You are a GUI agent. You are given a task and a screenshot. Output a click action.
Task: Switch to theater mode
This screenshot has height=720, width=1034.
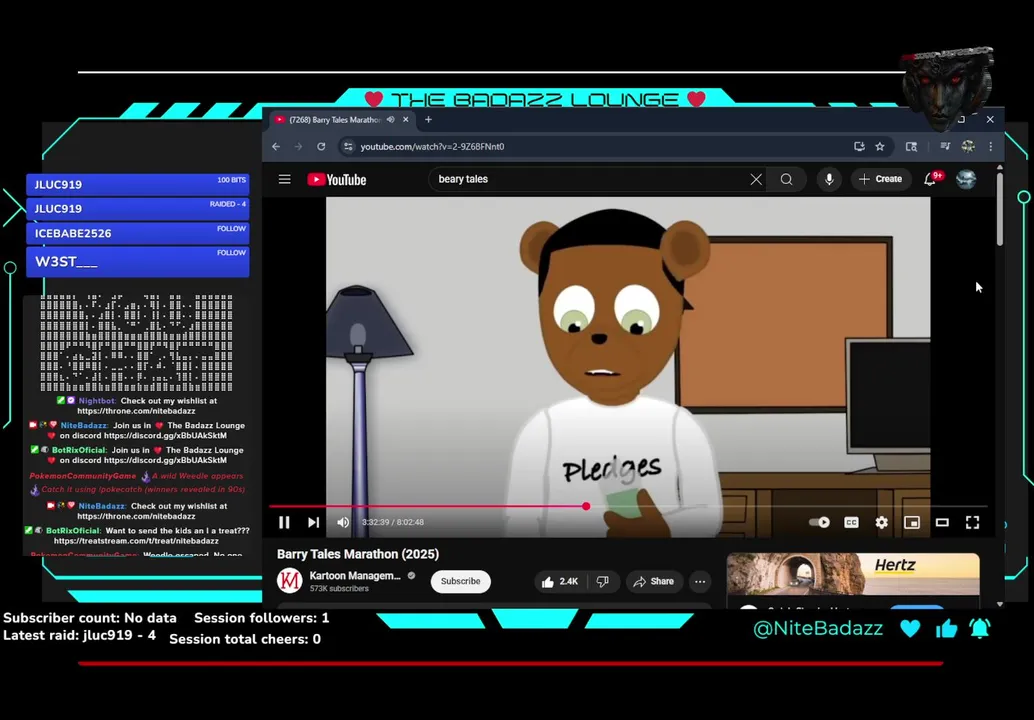[x=942, y=522]
